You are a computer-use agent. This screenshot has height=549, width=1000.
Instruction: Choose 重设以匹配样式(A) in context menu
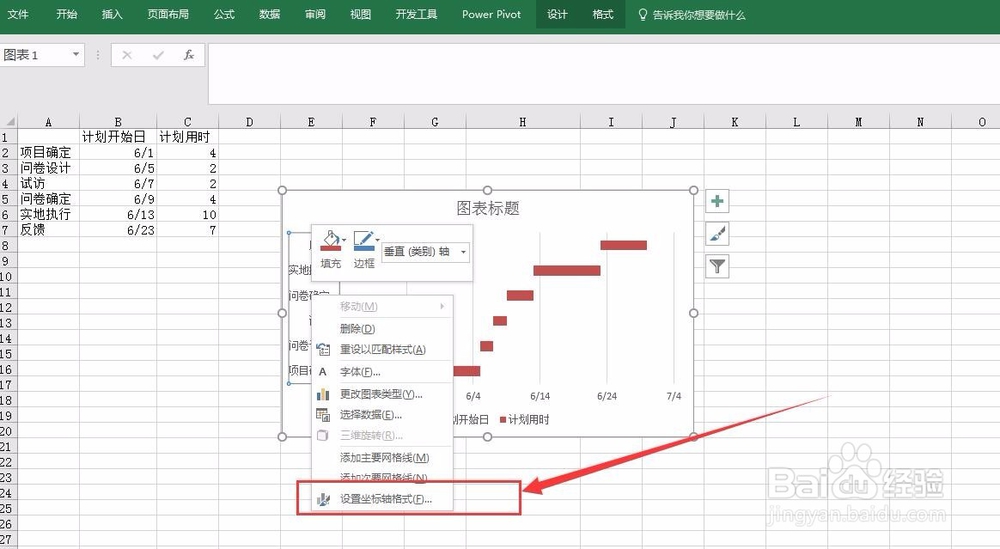tap(382, 349)
